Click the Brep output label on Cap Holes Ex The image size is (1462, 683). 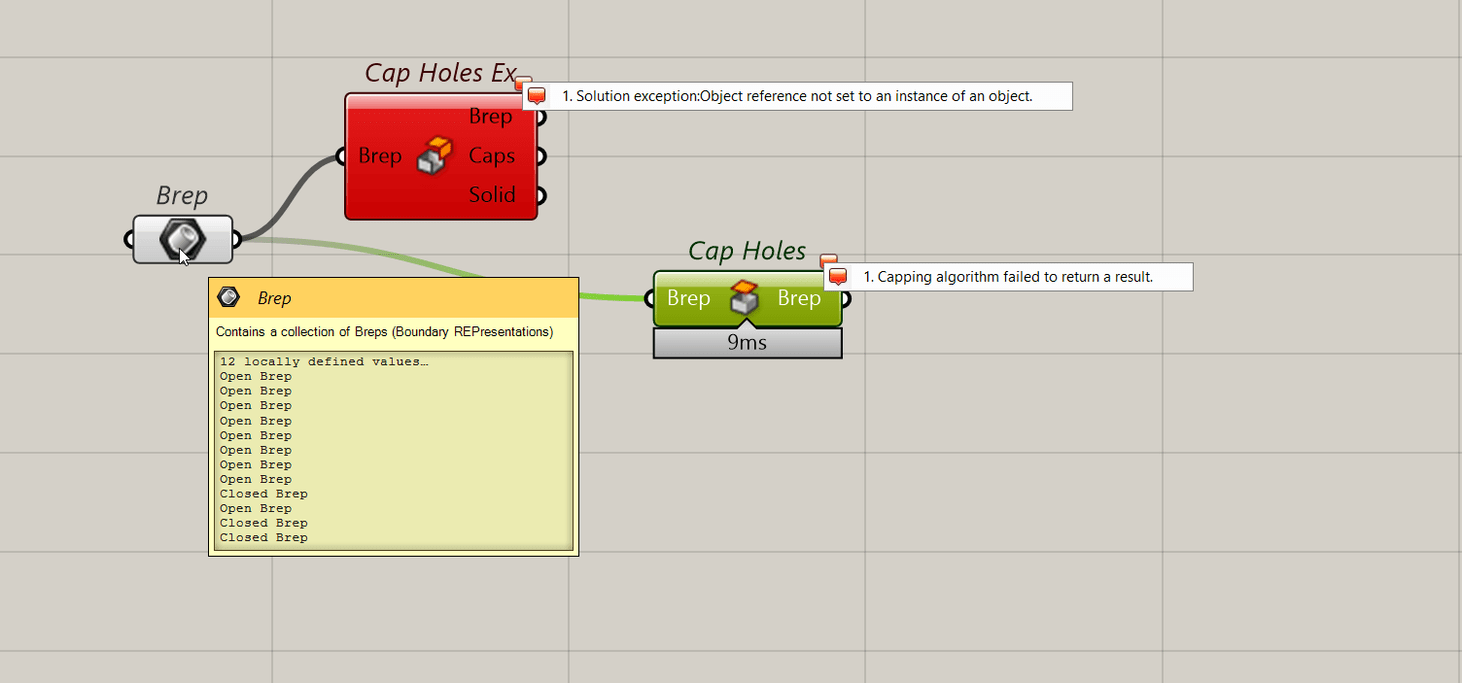click(x=491, y=117)
